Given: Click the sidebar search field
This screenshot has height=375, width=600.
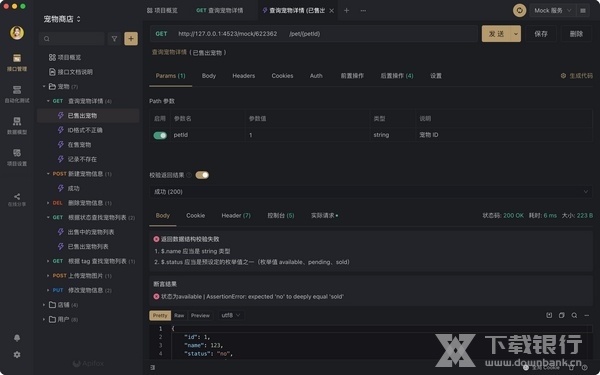Looking at the screenshot, I should (x=72, y=39).
